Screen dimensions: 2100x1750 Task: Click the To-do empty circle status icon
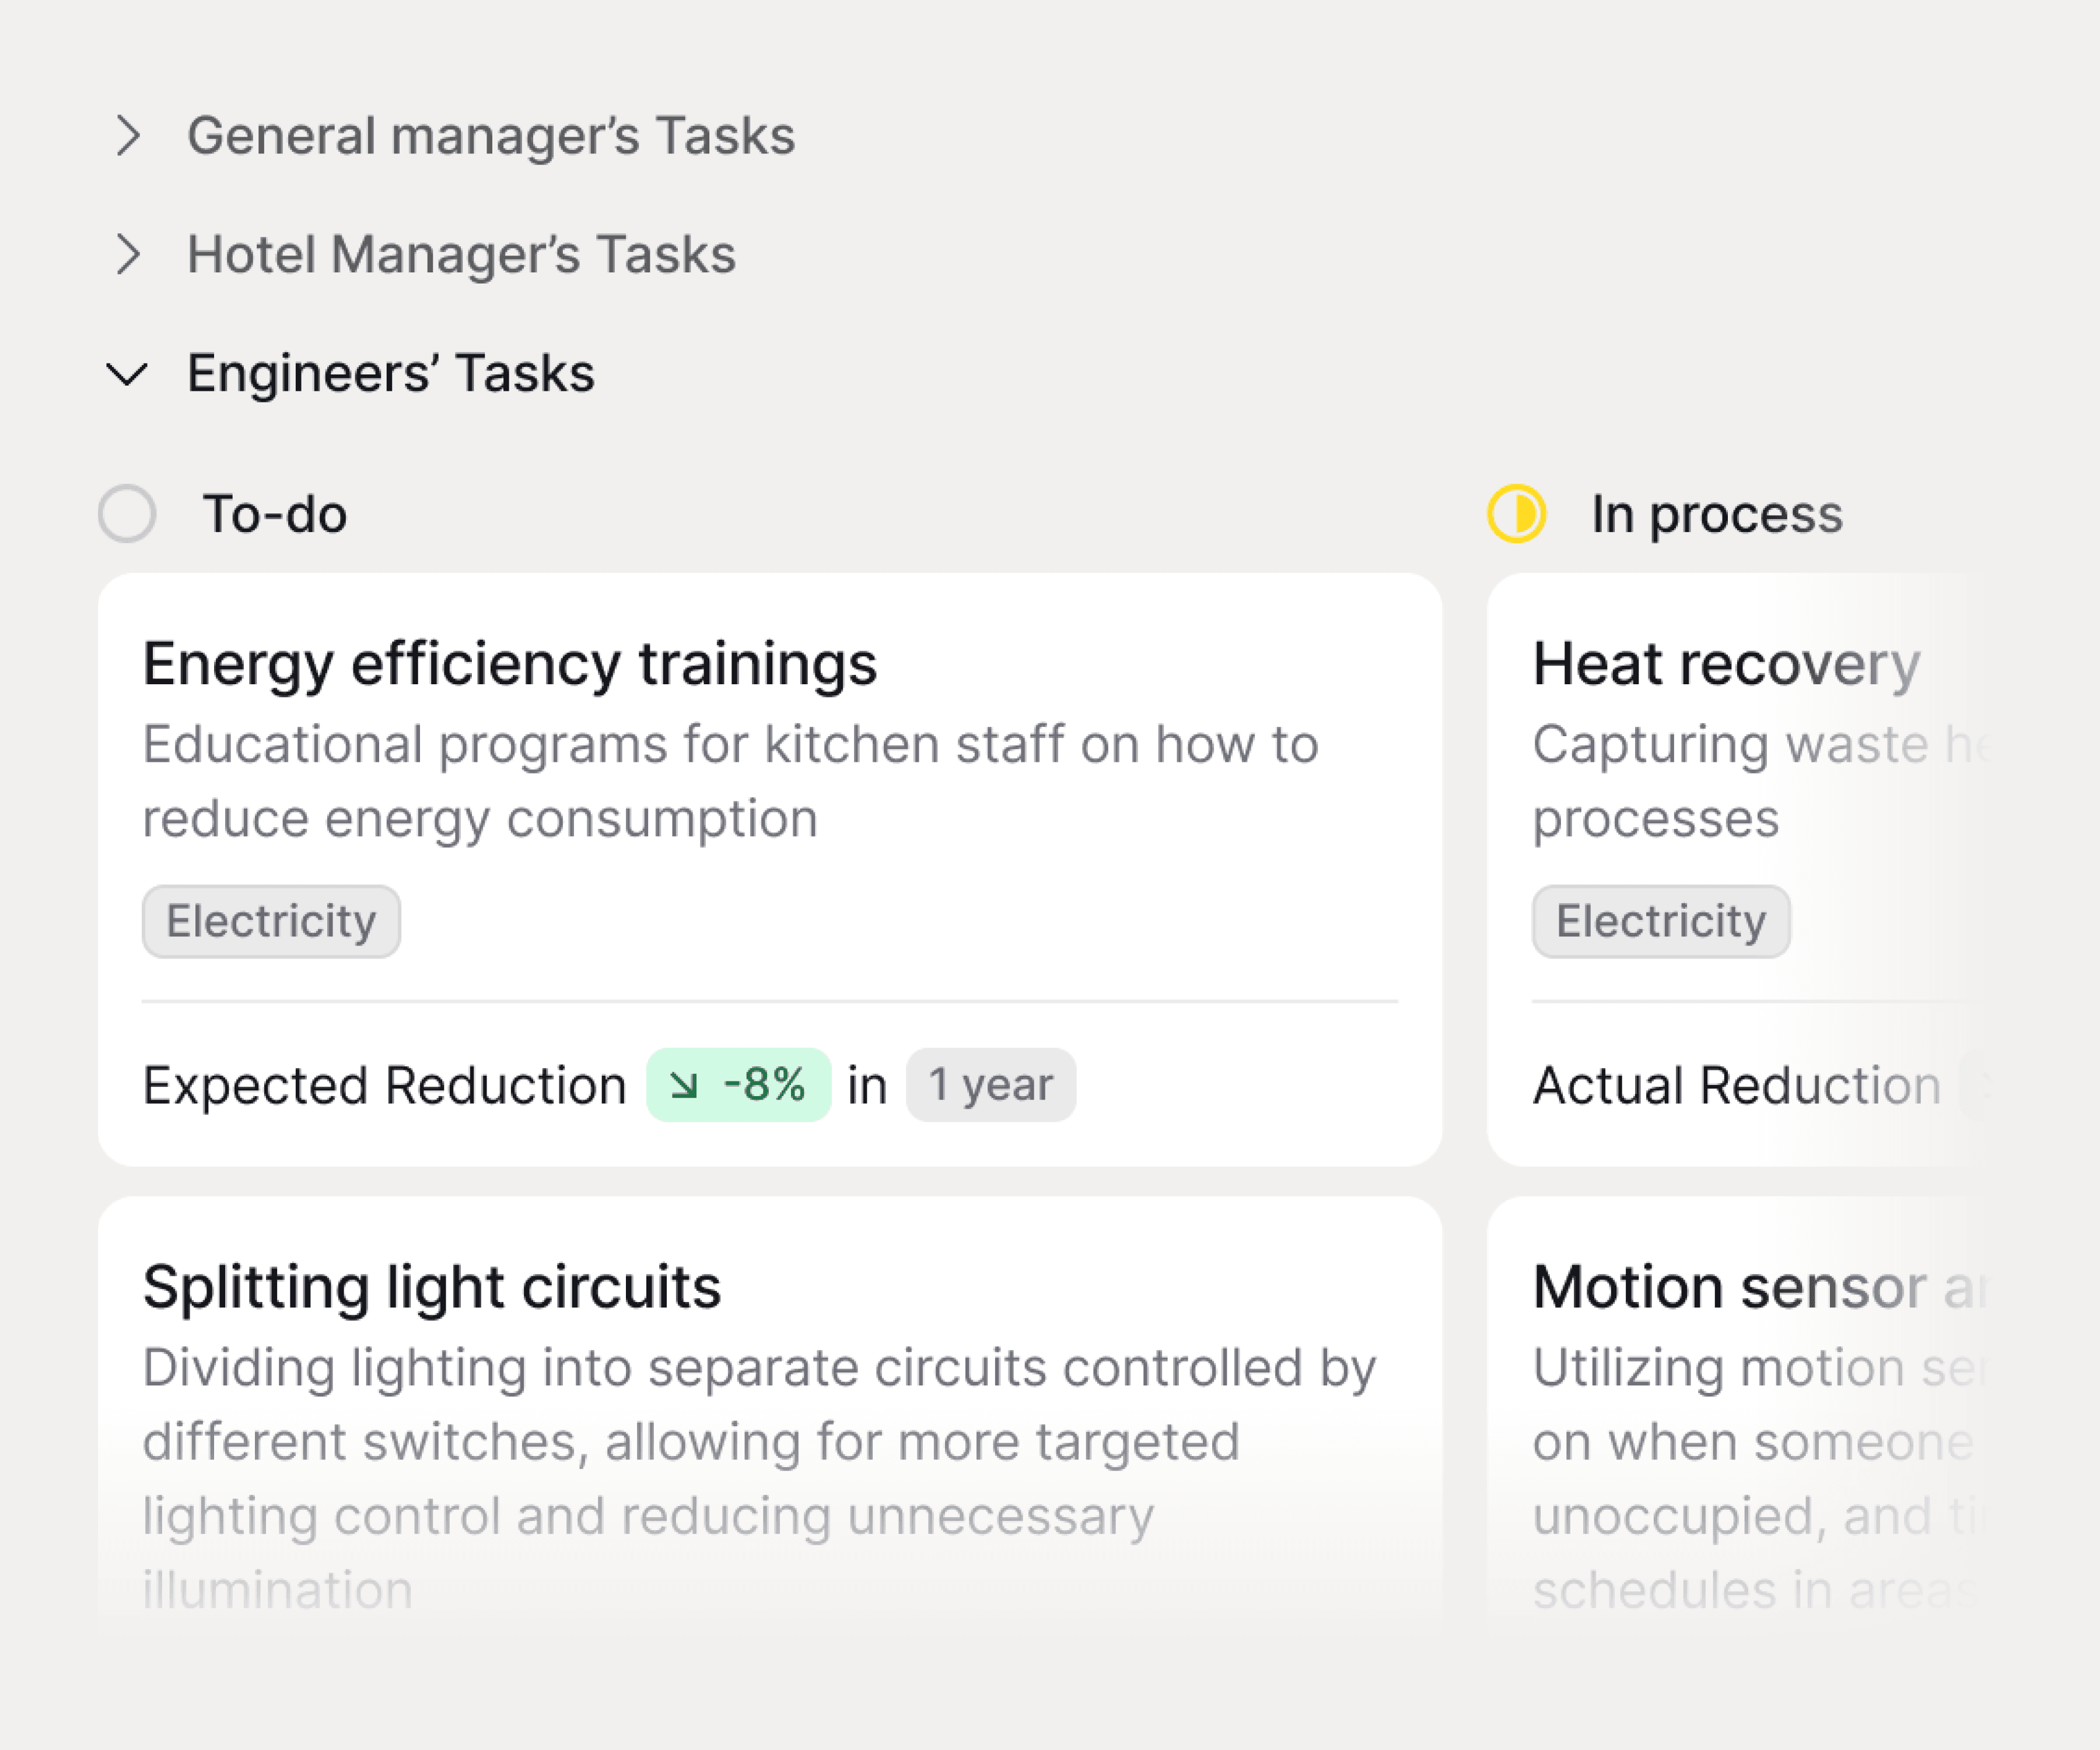point(127,514)
